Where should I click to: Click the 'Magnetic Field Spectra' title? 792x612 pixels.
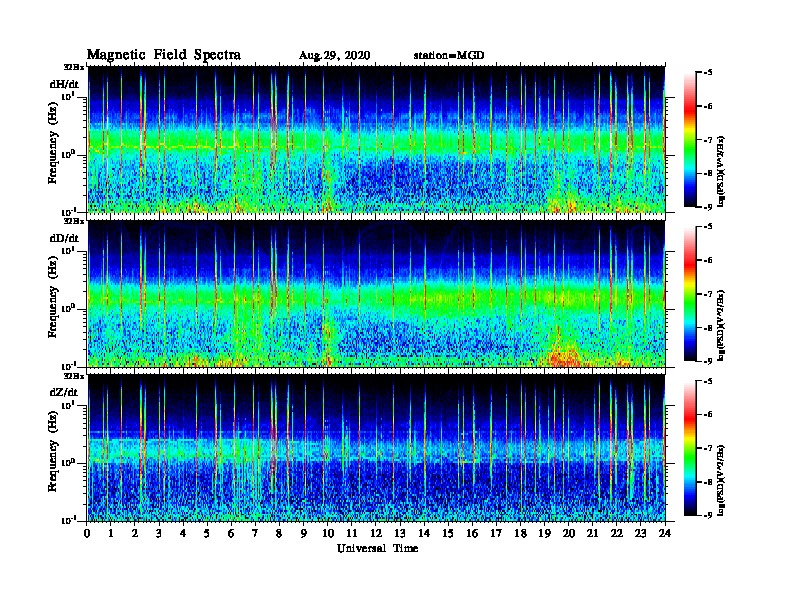pos(164,55)
